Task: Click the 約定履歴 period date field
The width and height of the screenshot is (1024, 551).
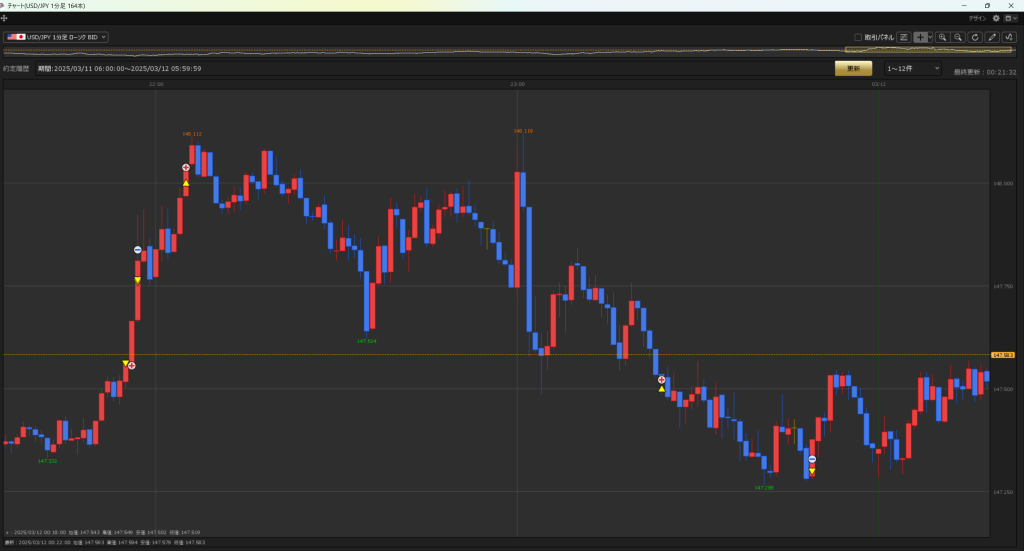Action: (x=120, y=69)
